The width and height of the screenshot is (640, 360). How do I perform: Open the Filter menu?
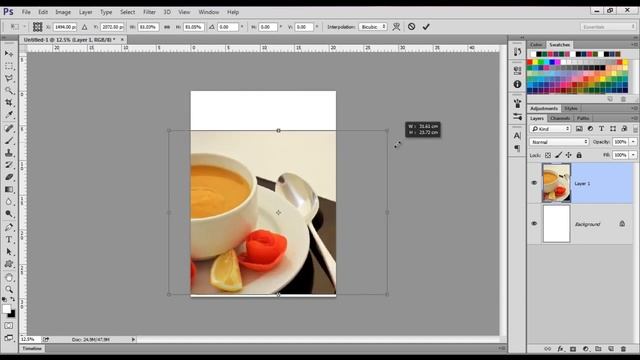[149, 12]
